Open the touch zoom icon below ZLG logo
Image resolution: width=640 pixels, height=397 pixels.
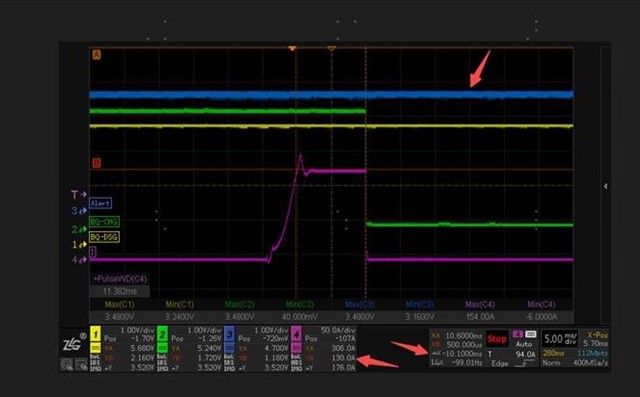point(67,364)
